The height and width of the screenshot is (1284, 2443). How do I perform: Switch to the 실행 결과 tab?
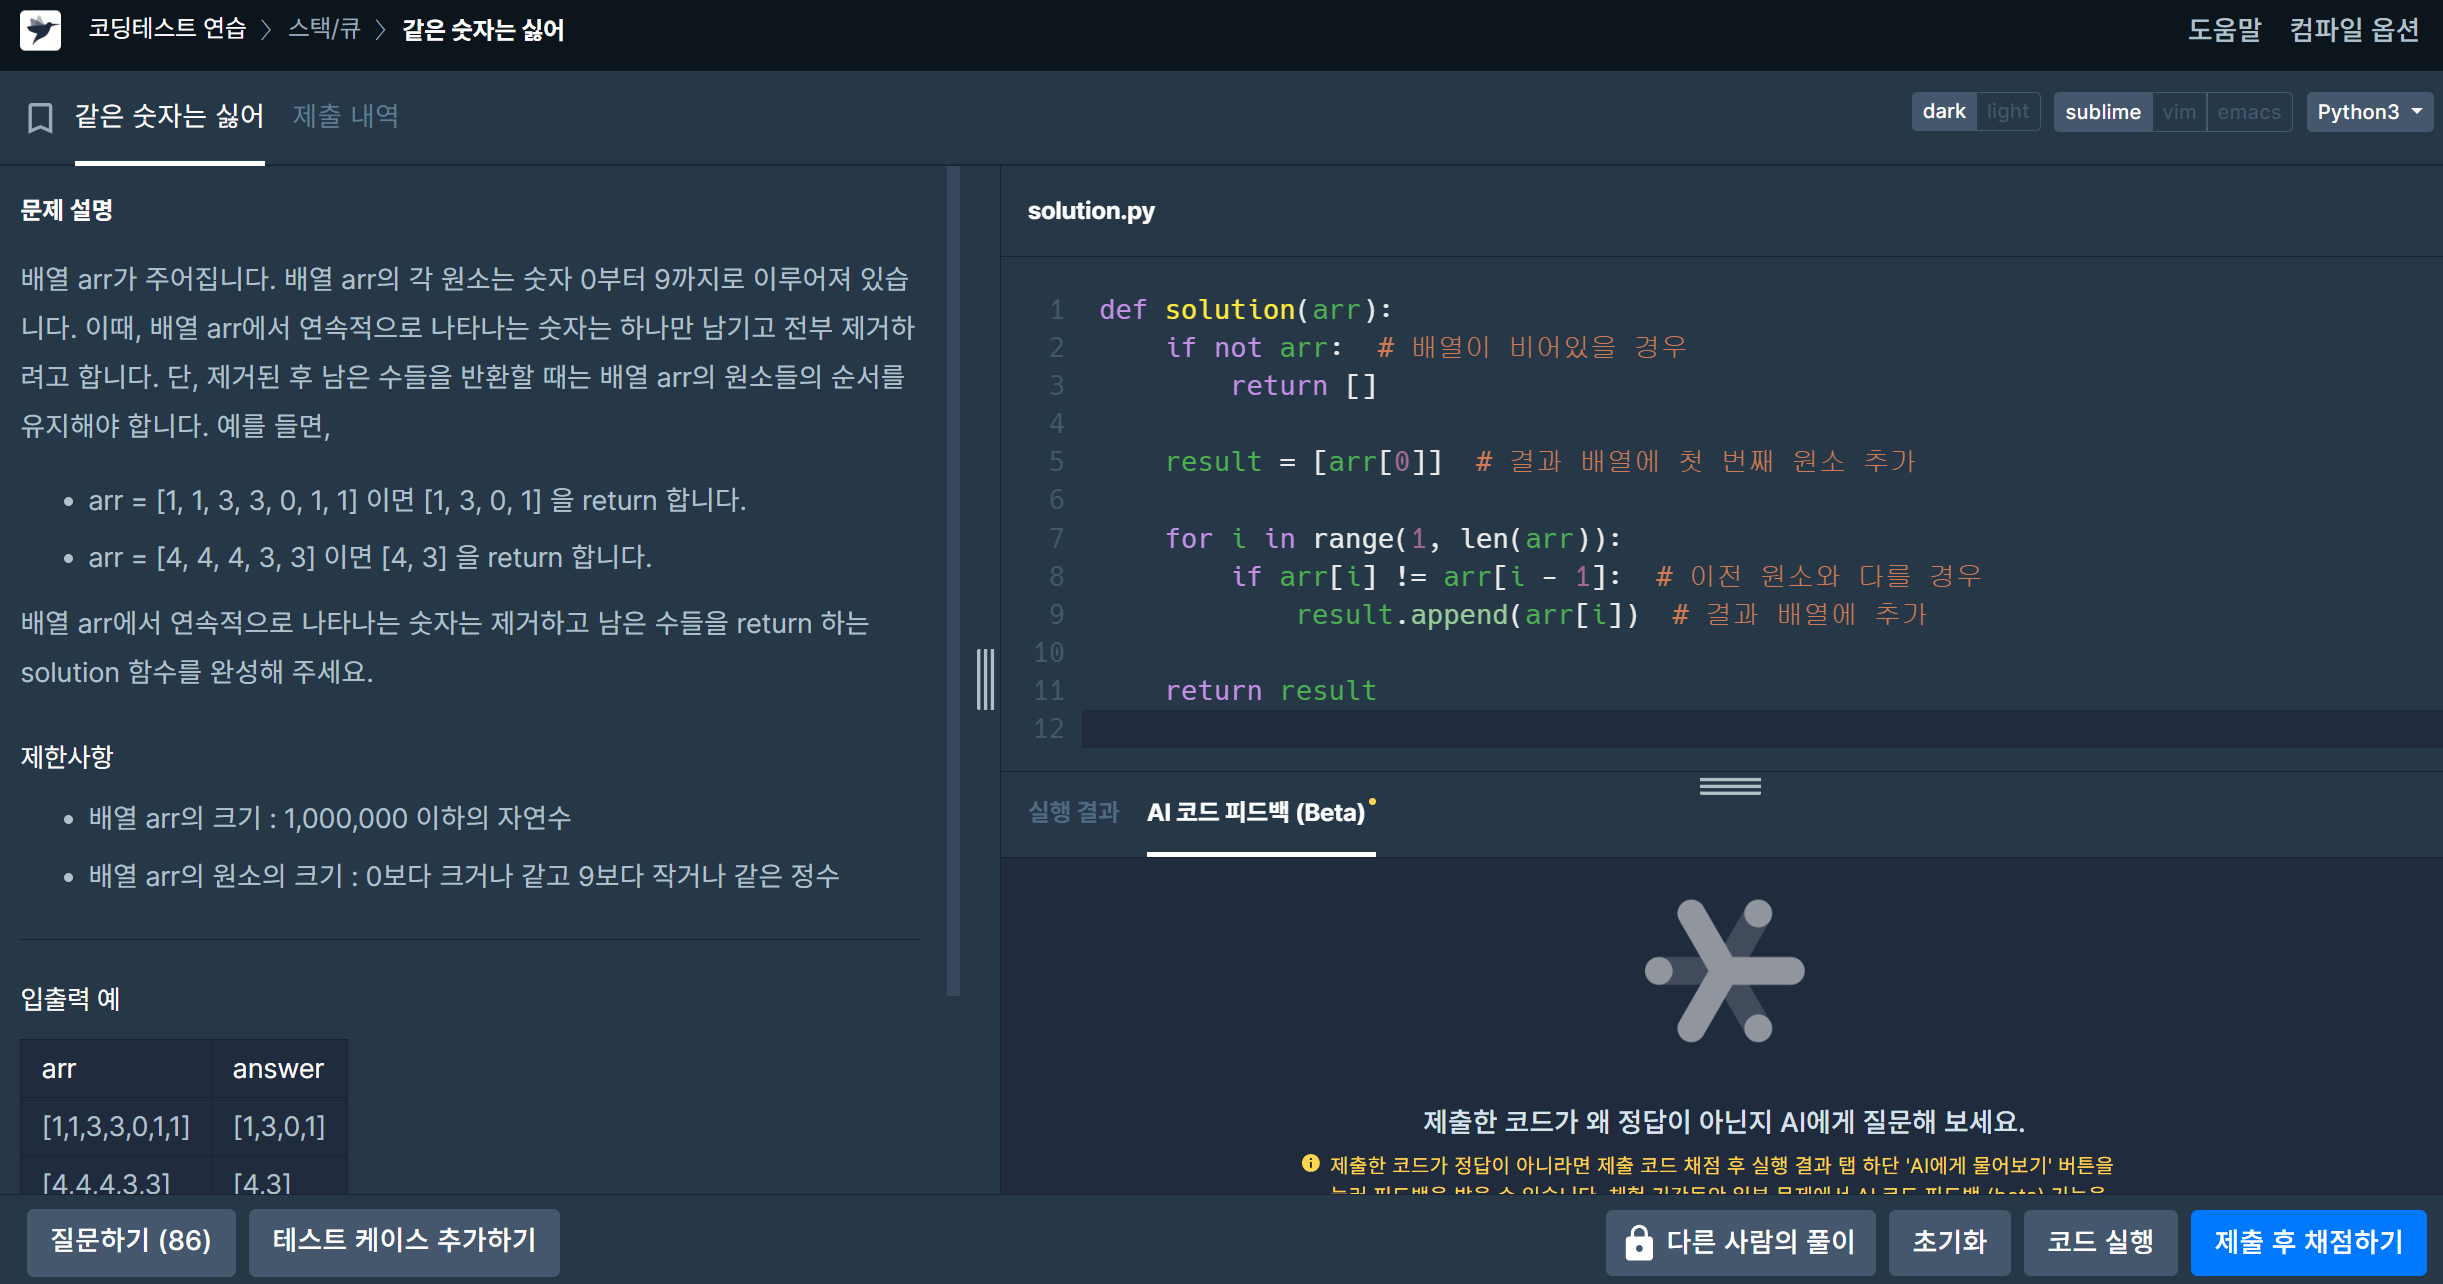coord(1073,812)
